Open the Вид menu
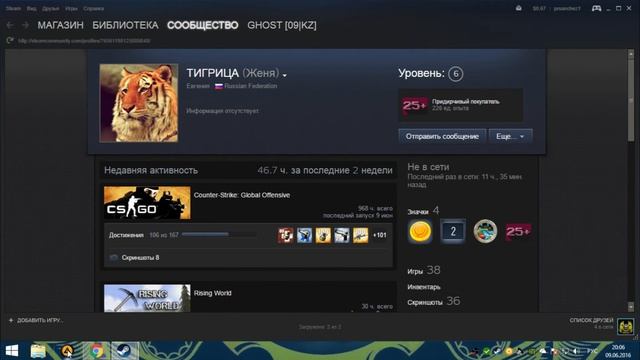This screenshot has height=360, width=640. pyautogui.click(x=31, y=8)
